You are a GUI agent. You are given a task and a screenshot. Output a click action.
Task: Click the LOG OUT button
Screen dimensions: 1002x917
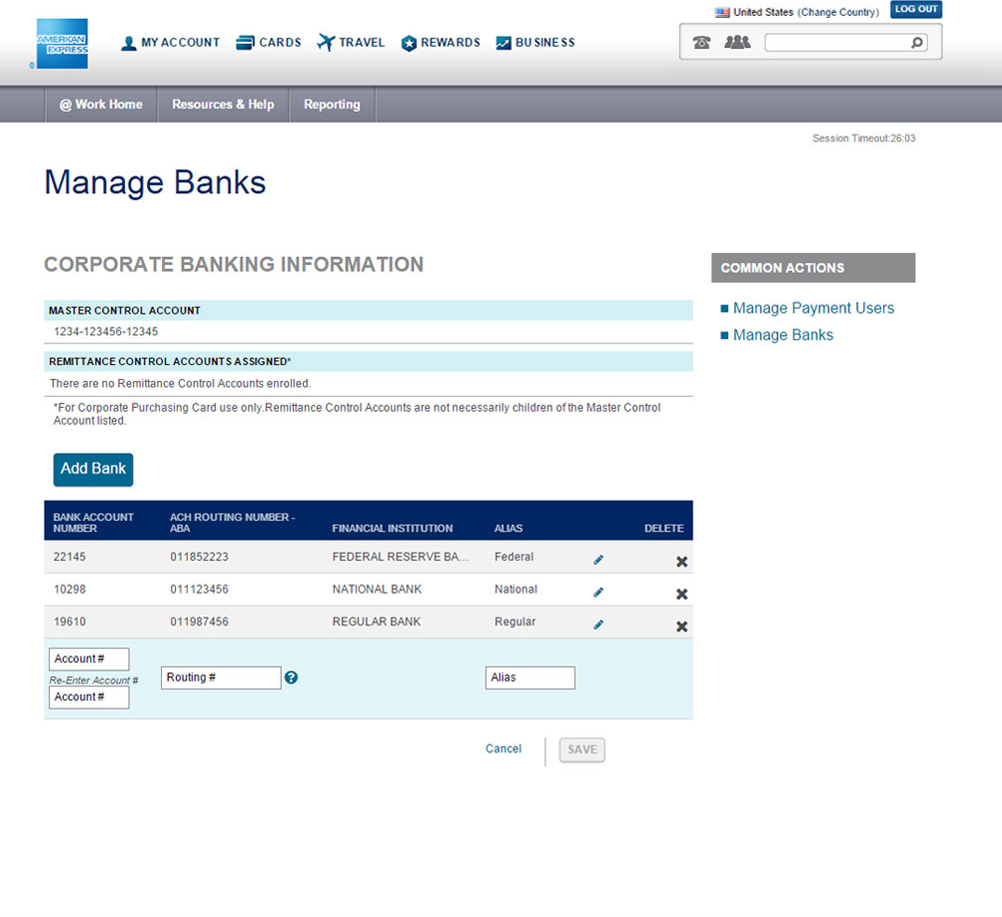(x=916, y=9)
